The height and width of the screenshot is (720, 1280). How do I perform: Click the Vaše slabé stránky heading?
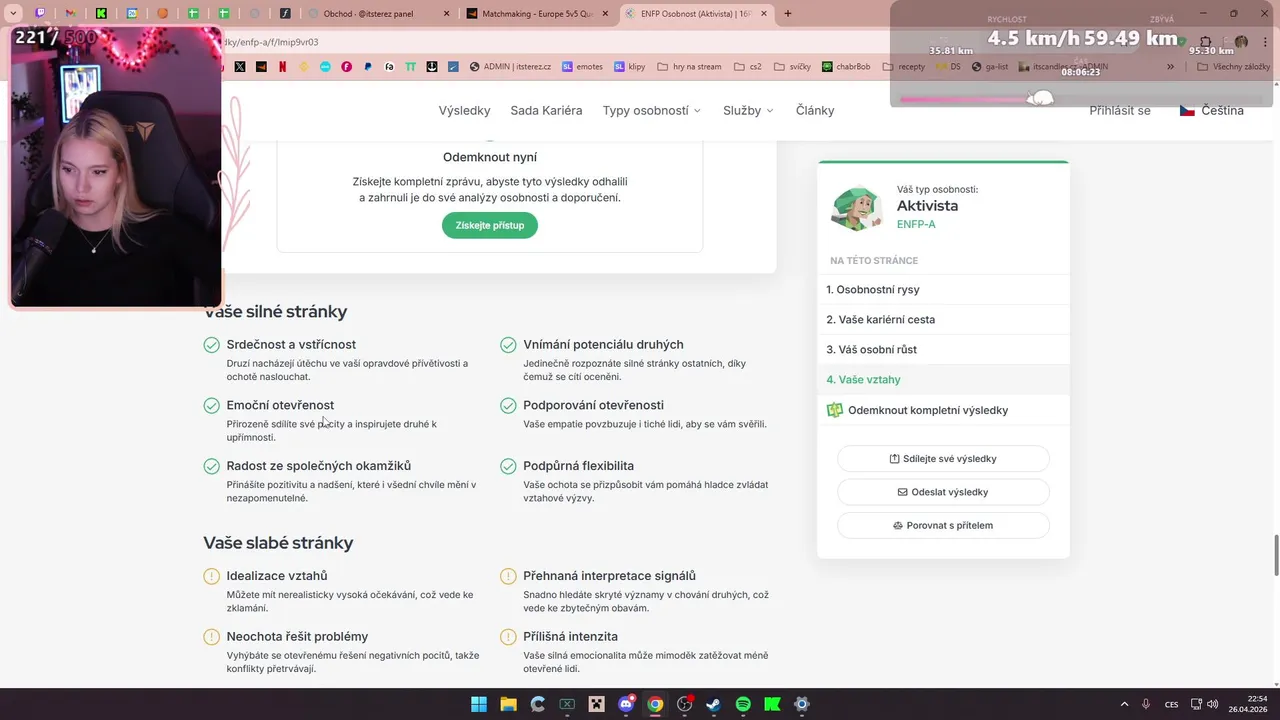point(278,543)
